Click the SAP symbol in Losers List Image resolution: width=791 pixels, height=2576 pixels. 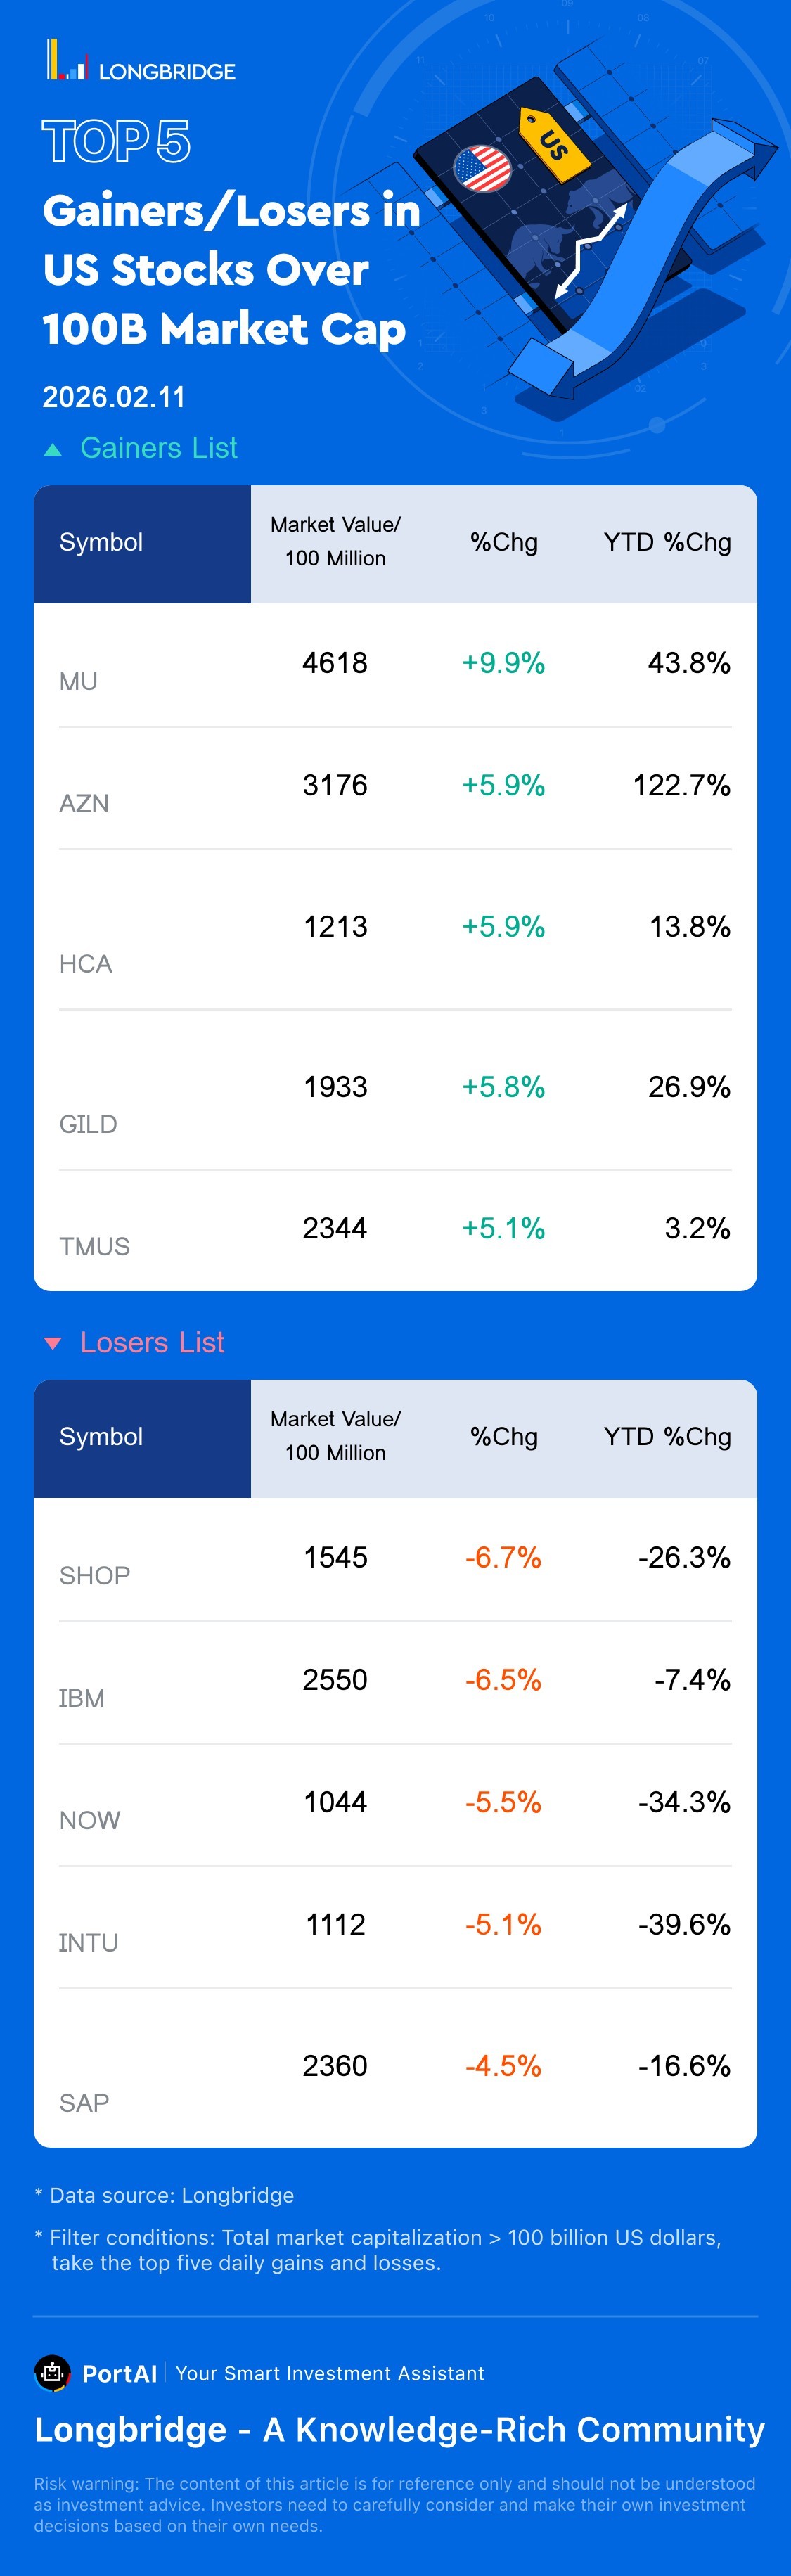pos(84,2102)
